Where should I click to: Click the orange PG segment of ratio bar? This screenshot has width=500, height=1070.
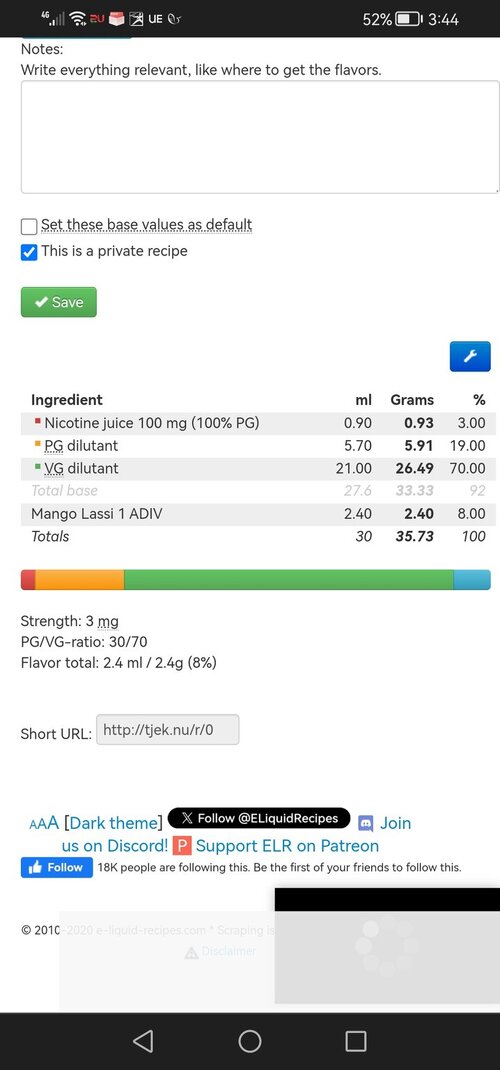tap(80, 579)
